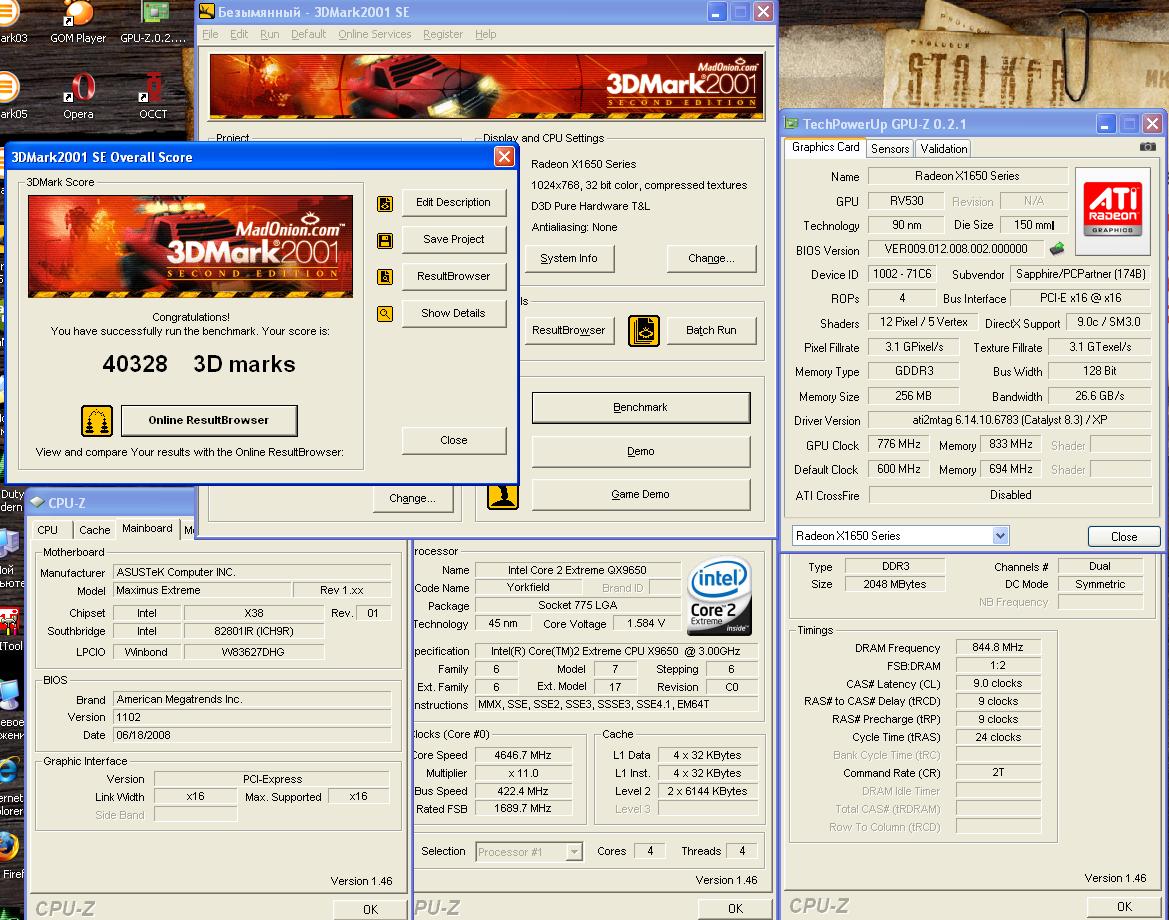1169x920 pixels.
Task: Open the Run menu in 3DMark2001
Action: tap(269, 34)
